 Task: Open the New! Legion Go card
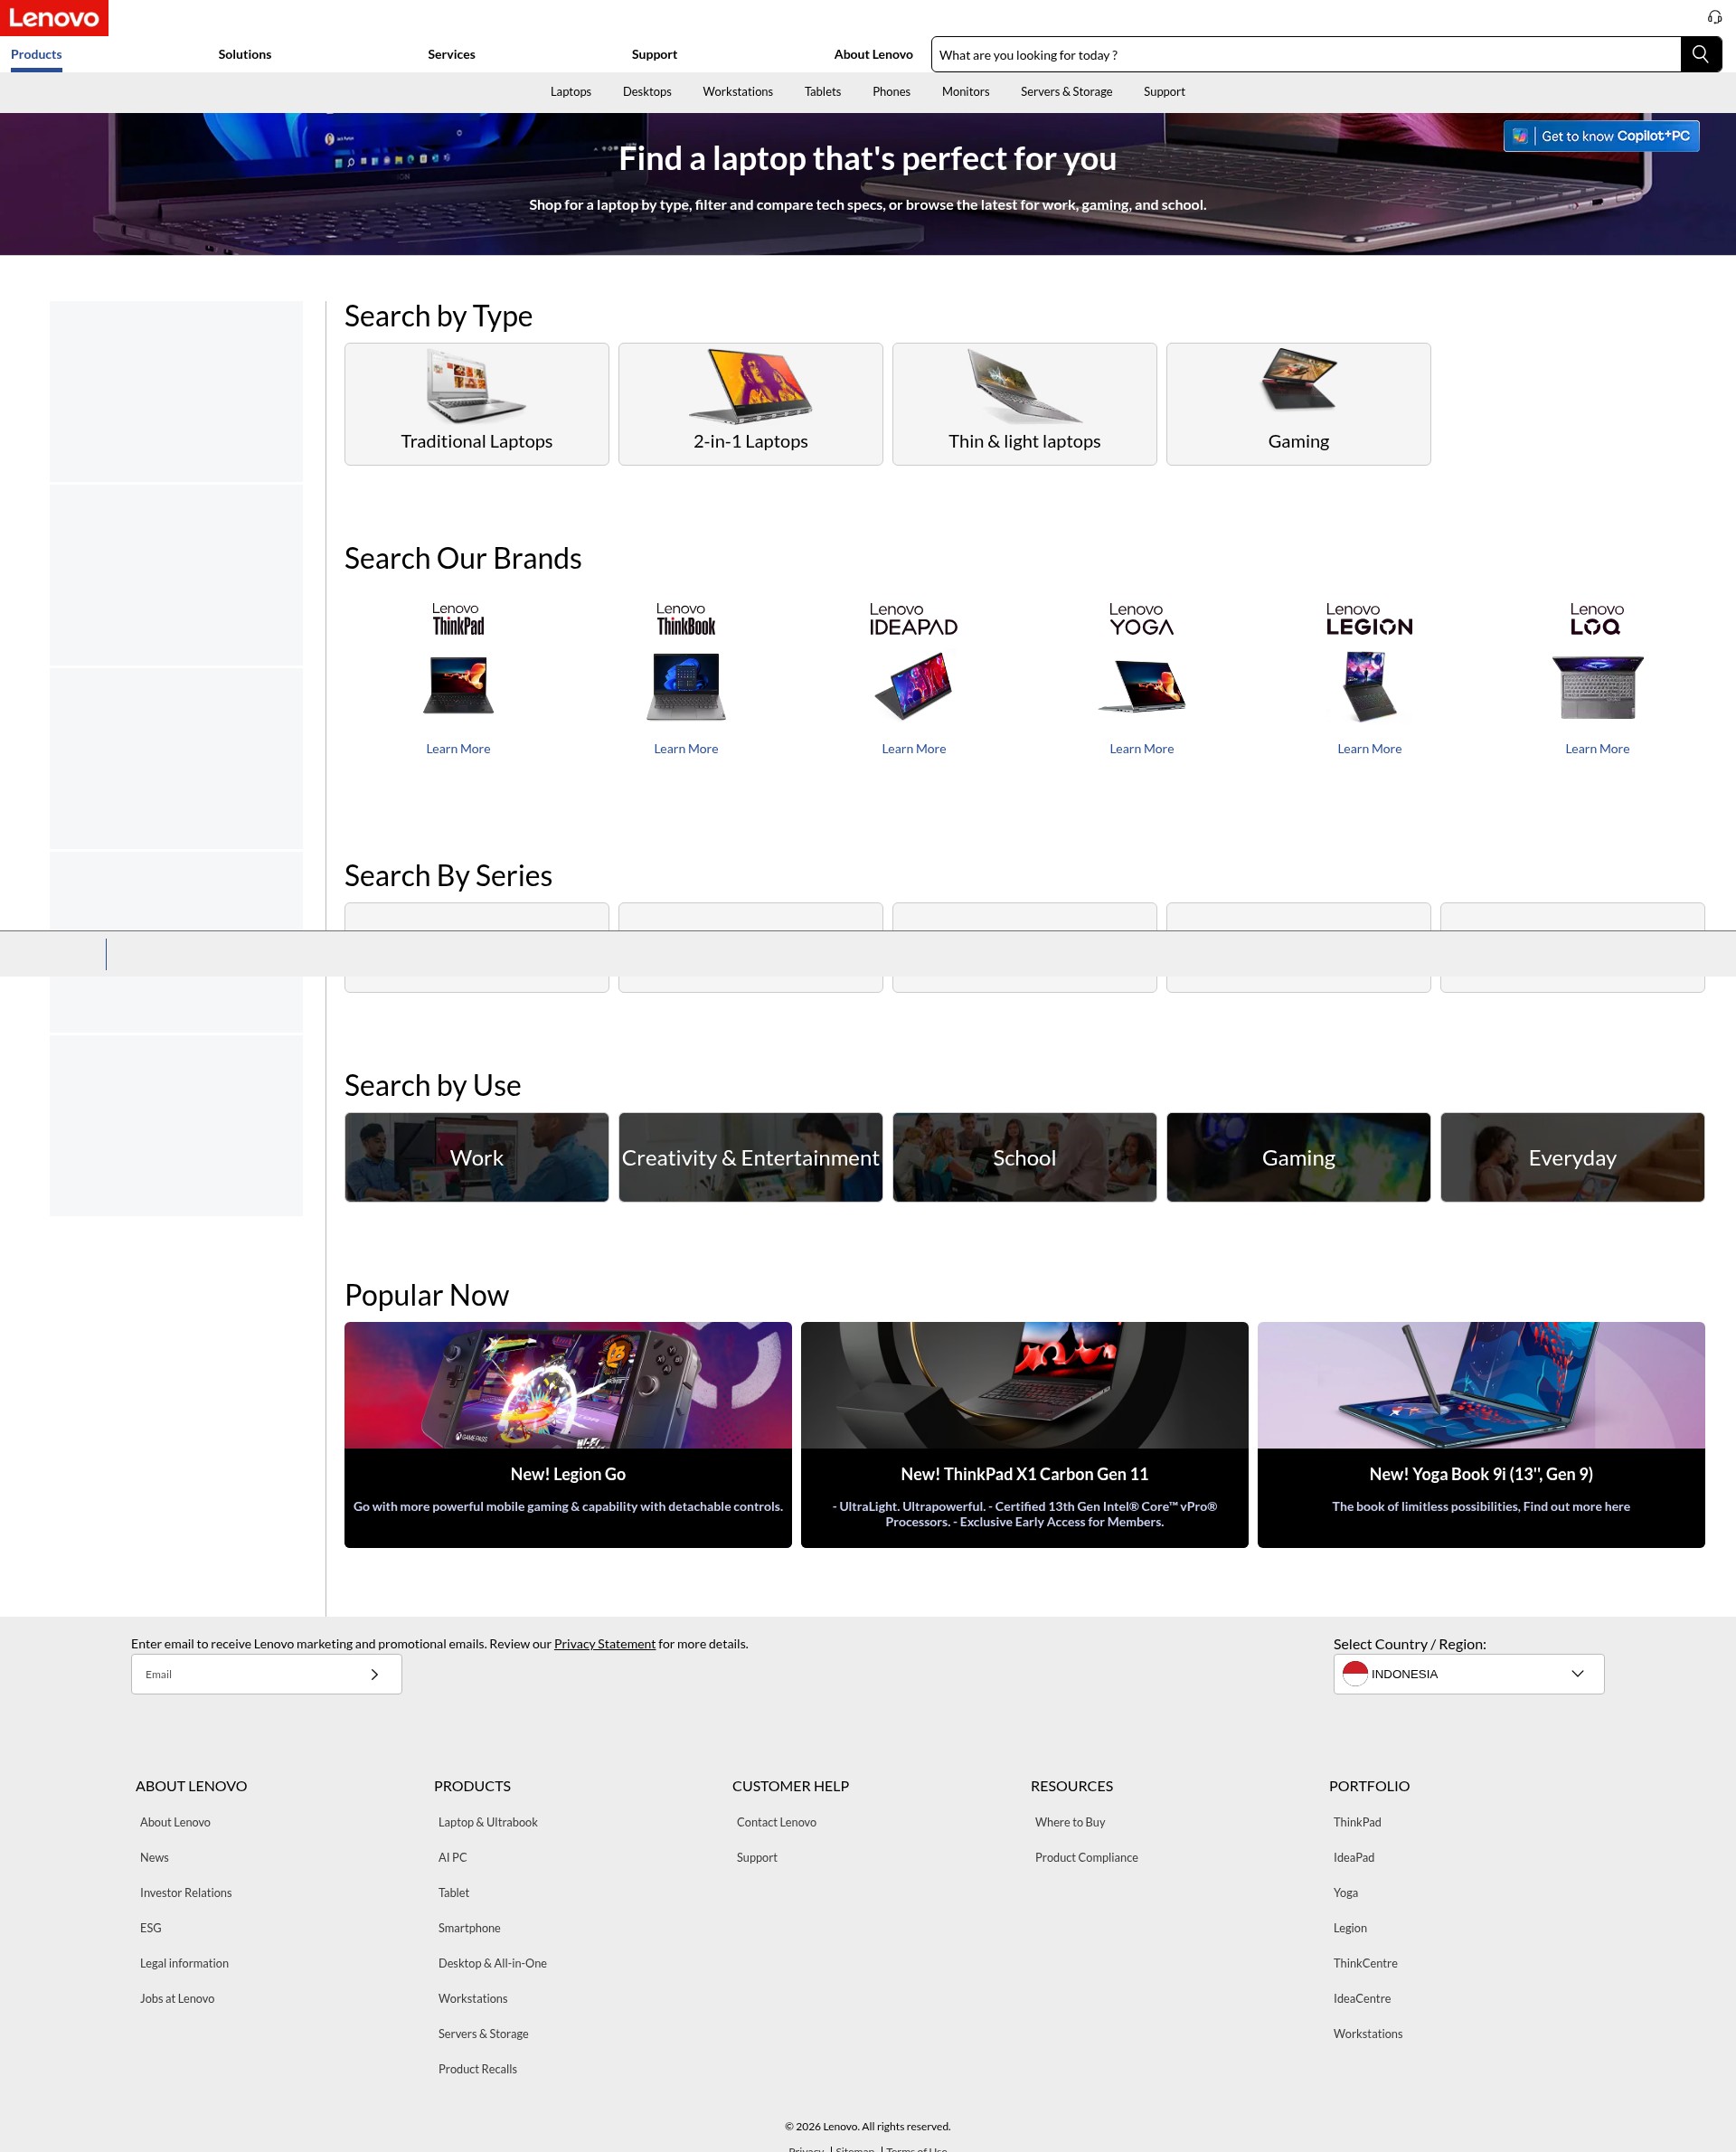coord(568,1435)
